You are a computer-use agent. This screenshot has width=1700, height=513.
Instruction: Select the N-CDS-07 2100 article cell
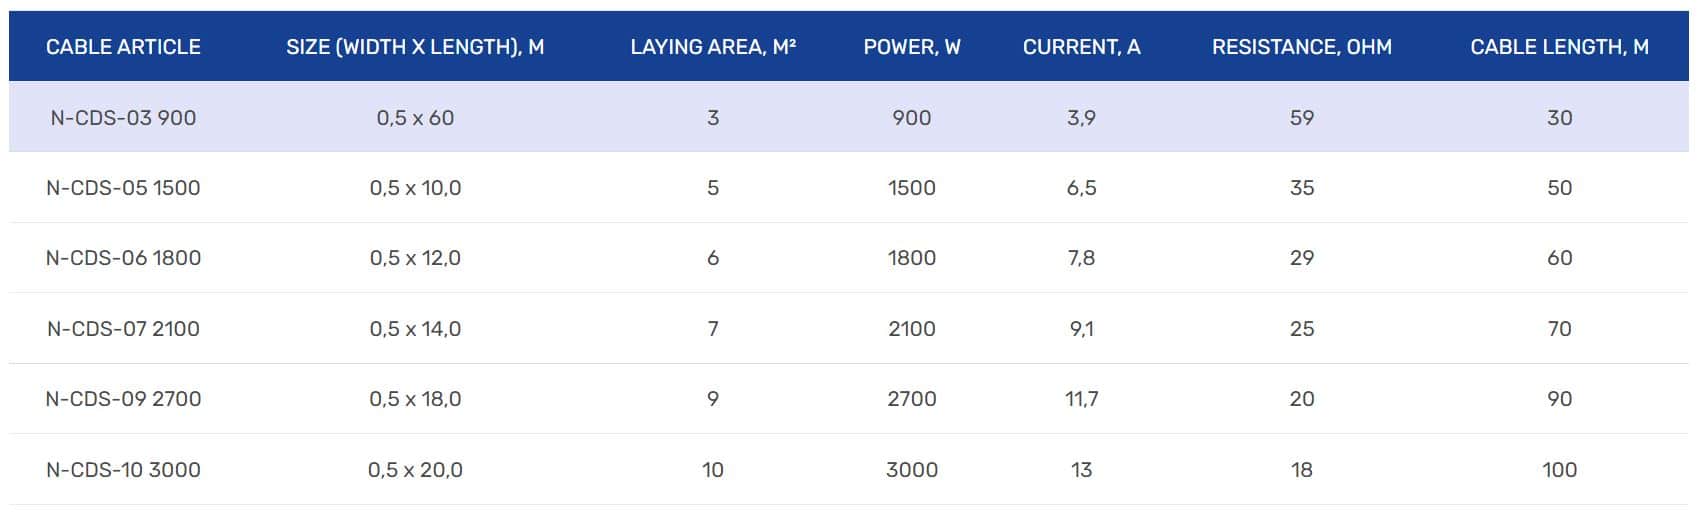[x=123, y=329]
